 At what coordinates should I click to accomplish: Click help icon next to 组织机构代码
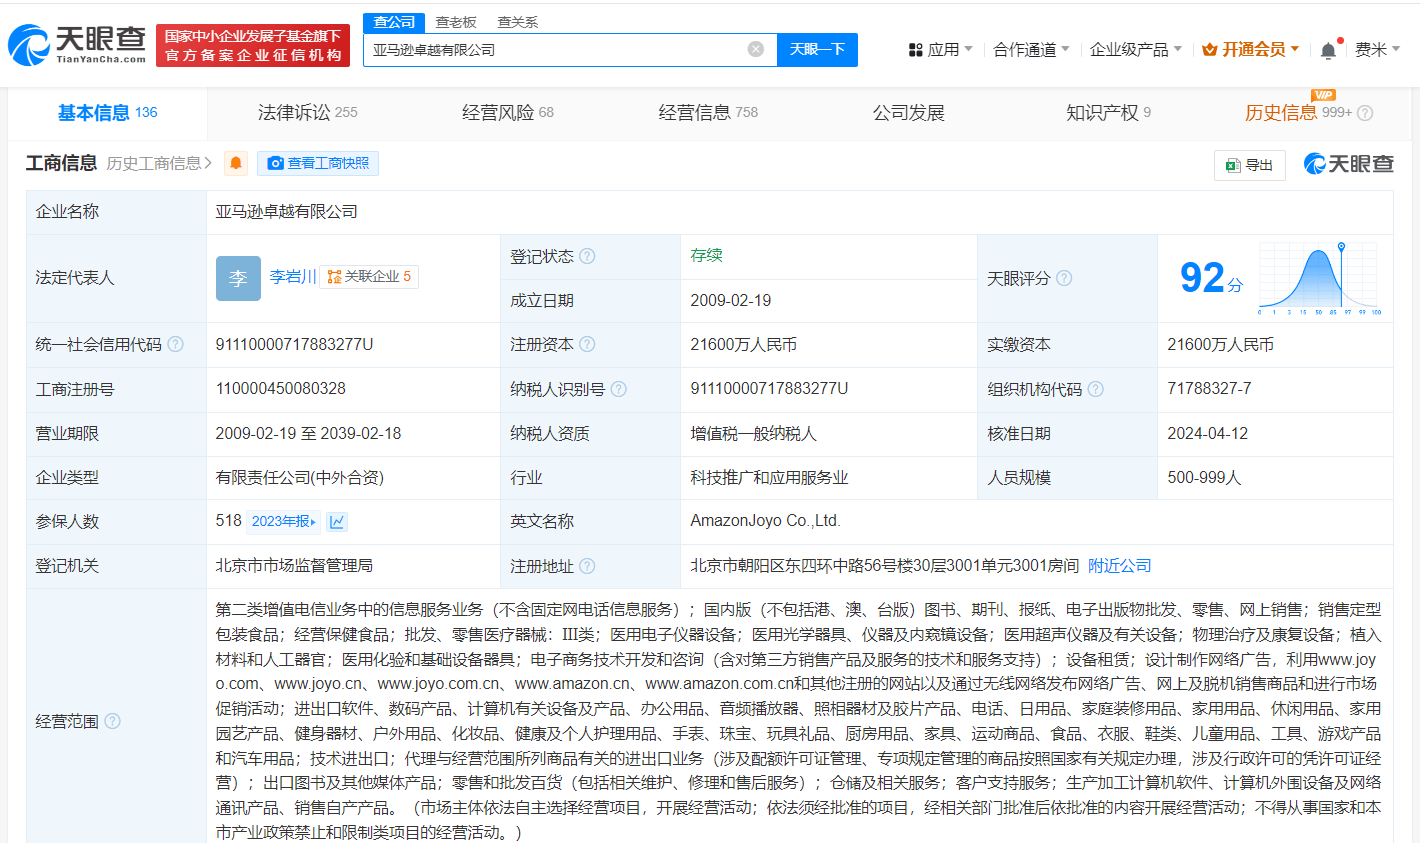[1096, 389]
